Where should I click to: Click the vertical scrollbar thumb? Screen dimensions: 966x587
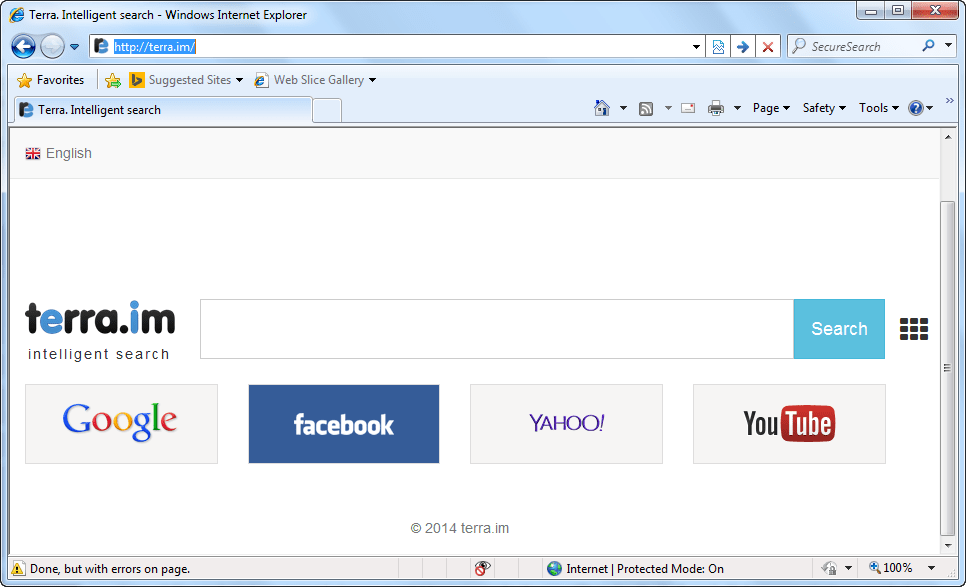tap(948, 368)
